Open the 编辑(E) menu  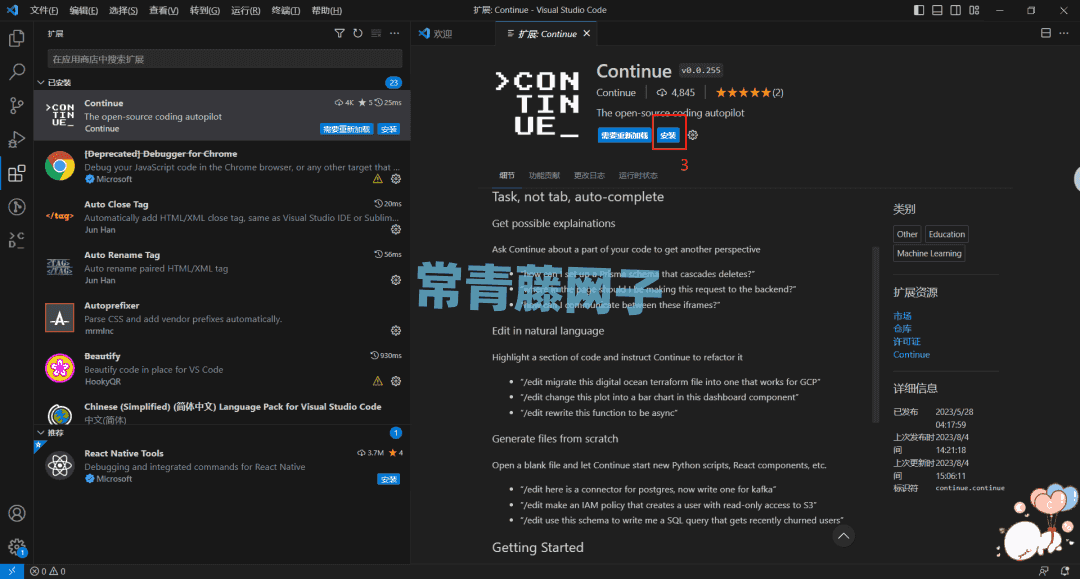coord(83,10)
